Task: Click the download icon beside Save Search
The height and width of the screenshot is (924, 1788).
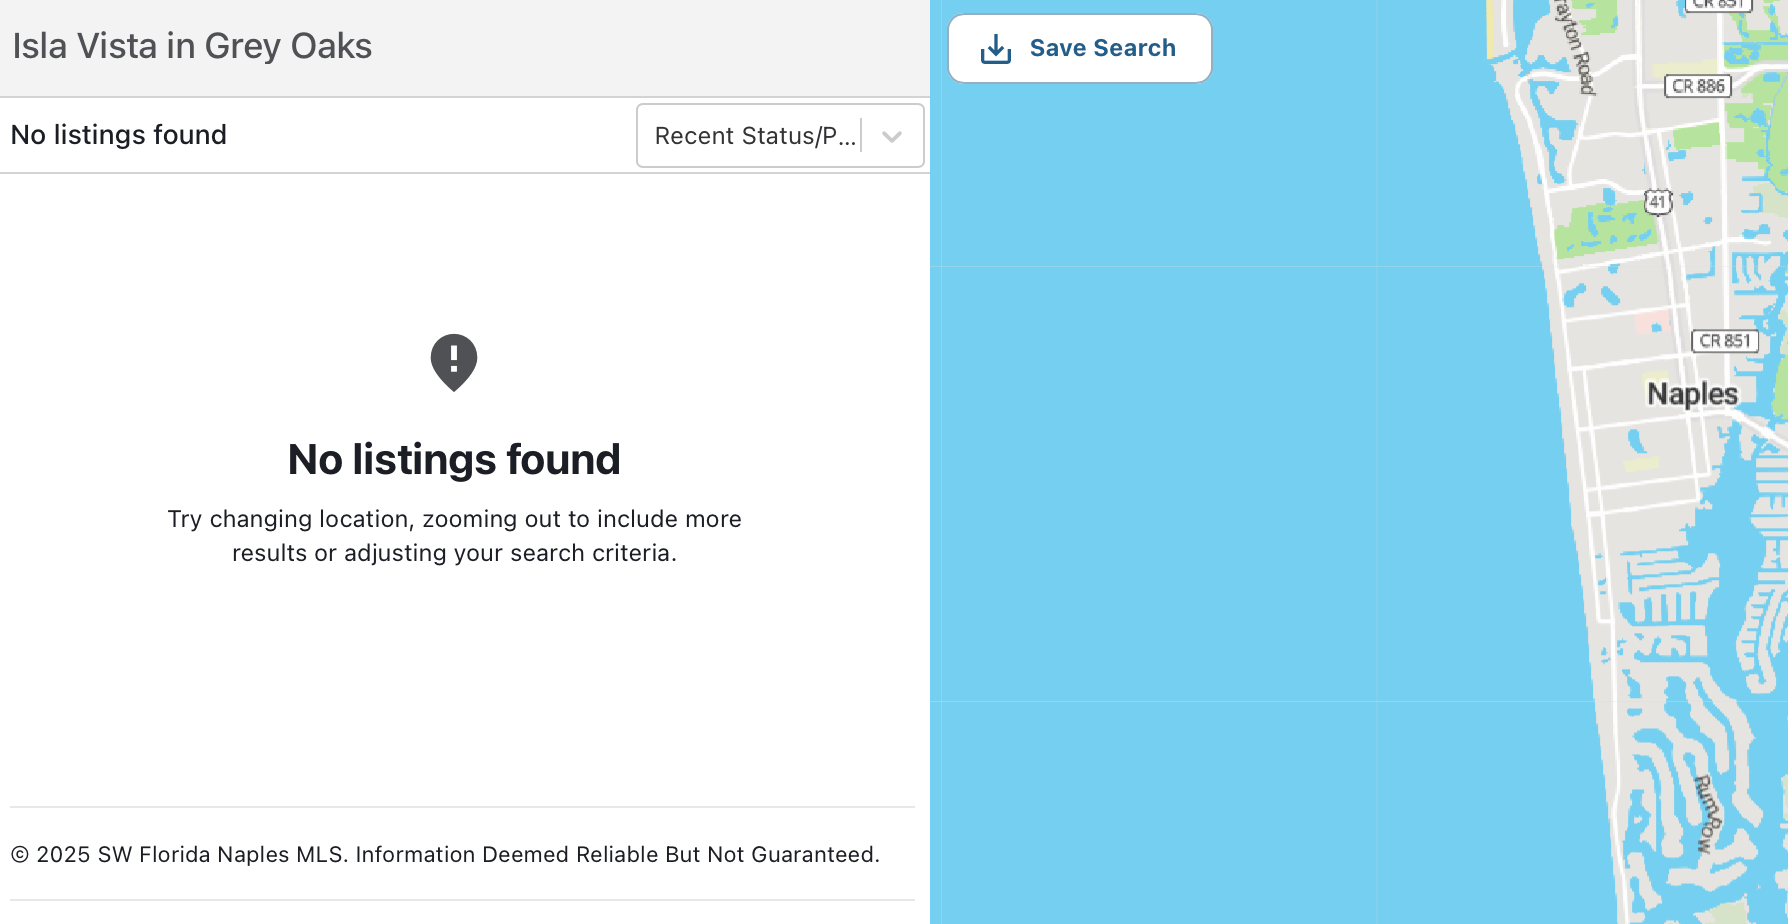Action: (995, 49)
